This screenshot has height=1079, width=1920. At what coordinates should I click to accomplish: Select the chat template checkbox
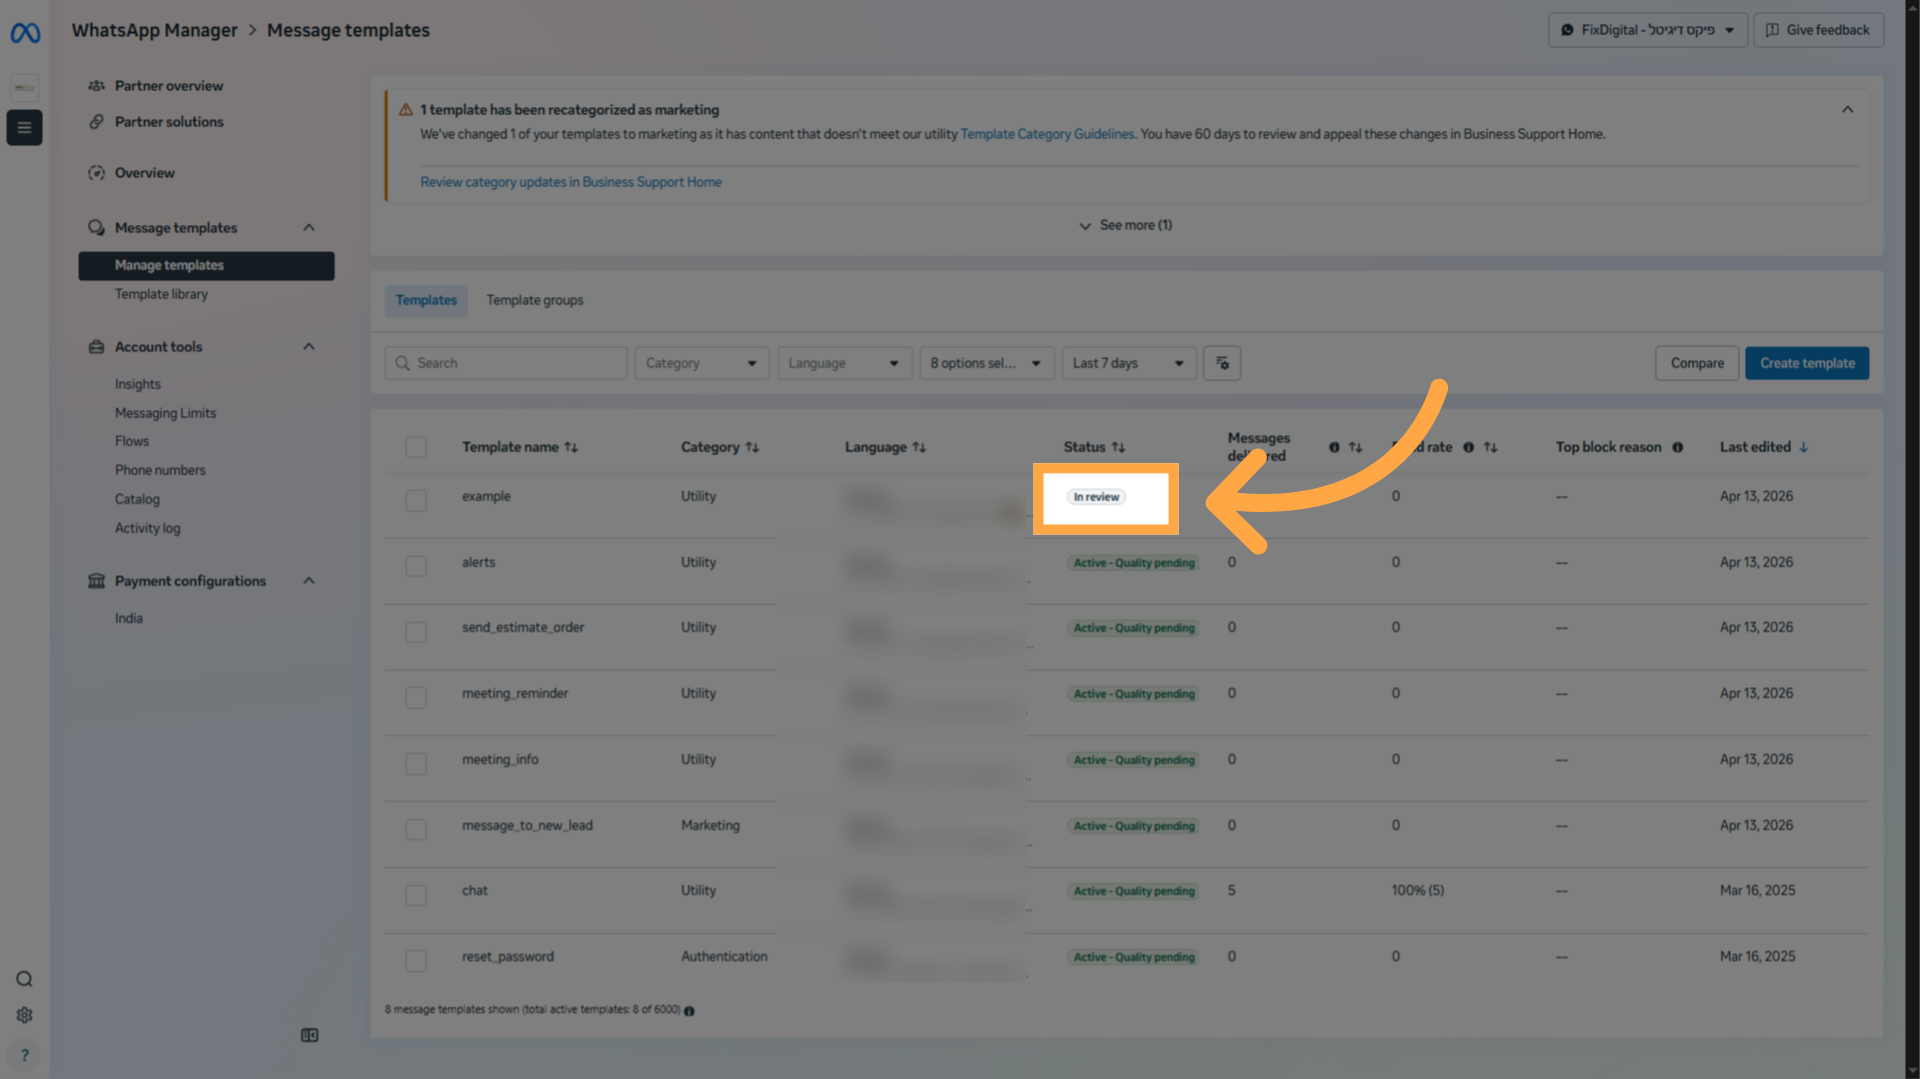(416, 895)
